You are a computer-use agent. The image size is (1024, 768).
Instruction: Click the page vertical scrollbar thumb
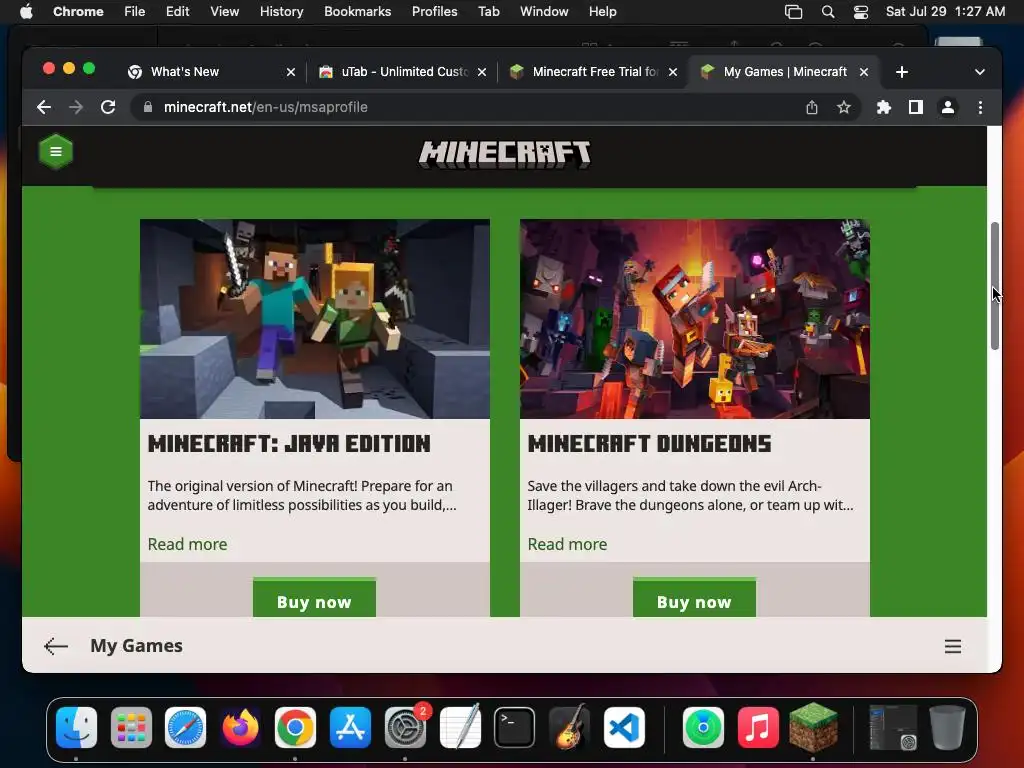tap(995, 286)
